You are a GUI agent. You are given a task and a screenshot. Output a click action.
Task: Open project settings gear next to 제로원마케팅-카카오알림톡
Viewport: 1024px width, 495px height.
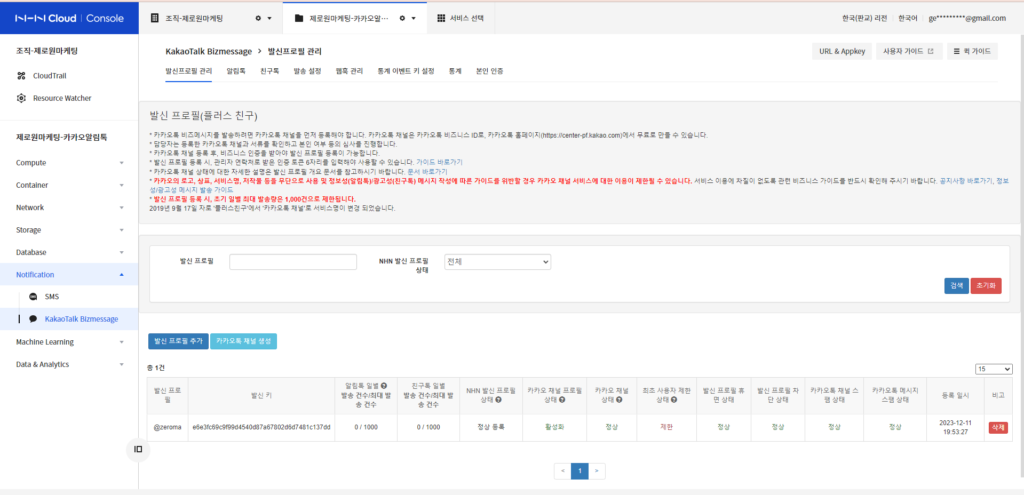click(x=402, y=18)
